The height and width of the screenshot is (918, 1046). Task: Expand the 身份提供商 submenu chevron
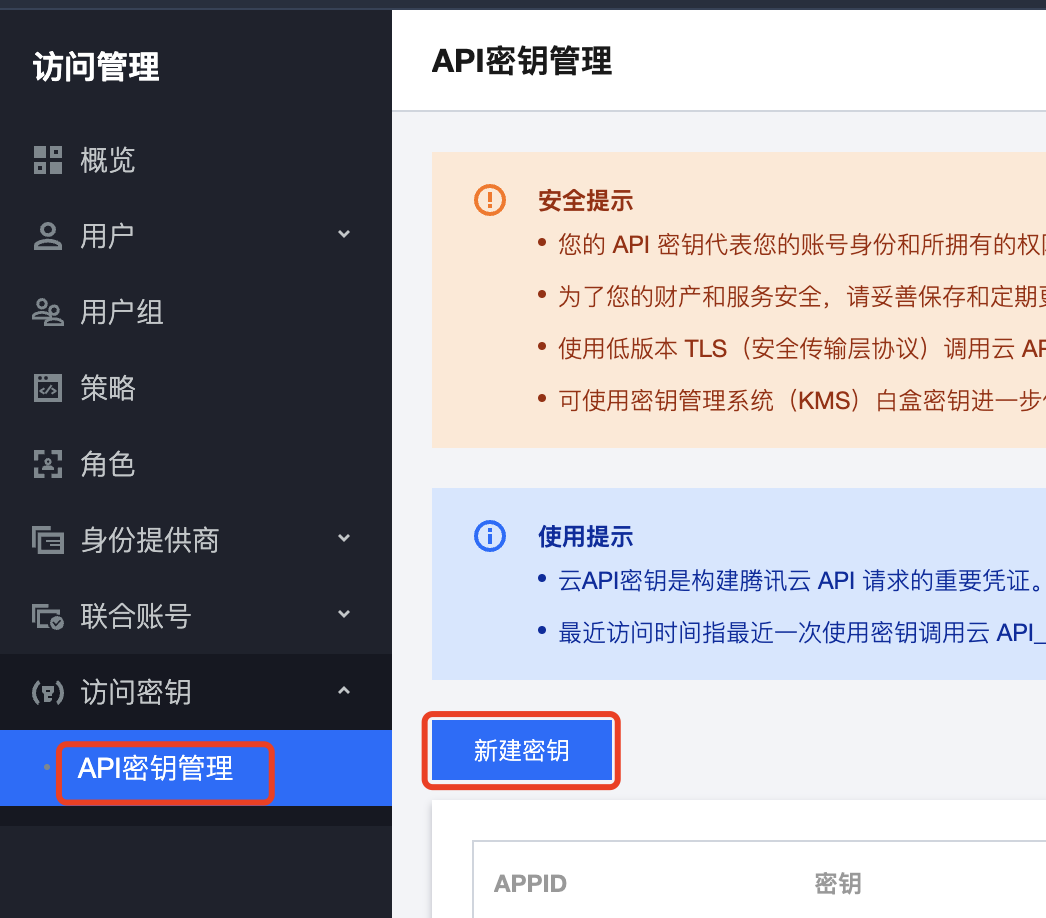[344, 539]
